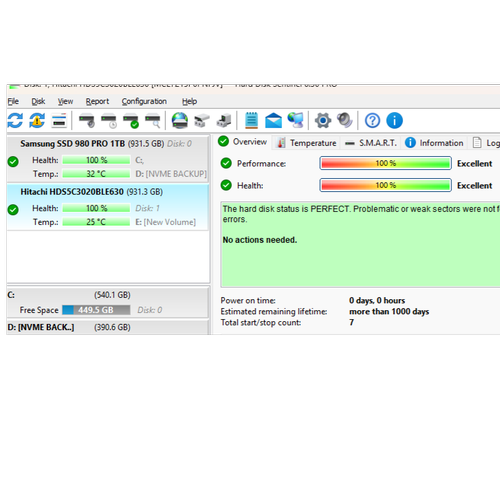
Task: Switch to the Log tab
Action: [486, 143]
